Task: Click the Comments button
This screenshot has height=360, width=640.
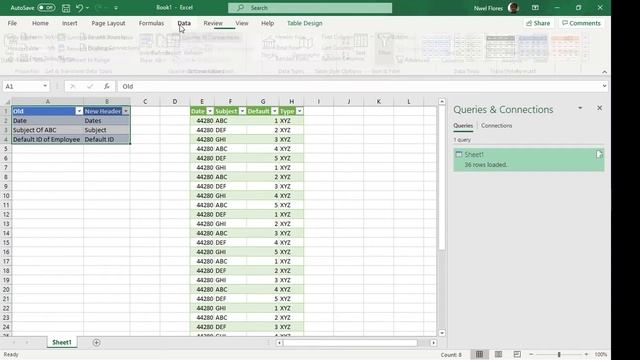Action: point(581,23)
